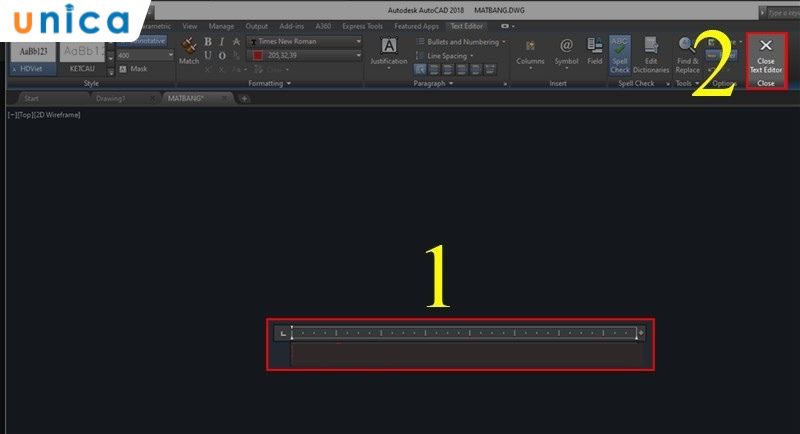
Task: Click the viewport [-] control
Action: pyautogui.click(x=12, y=115)
